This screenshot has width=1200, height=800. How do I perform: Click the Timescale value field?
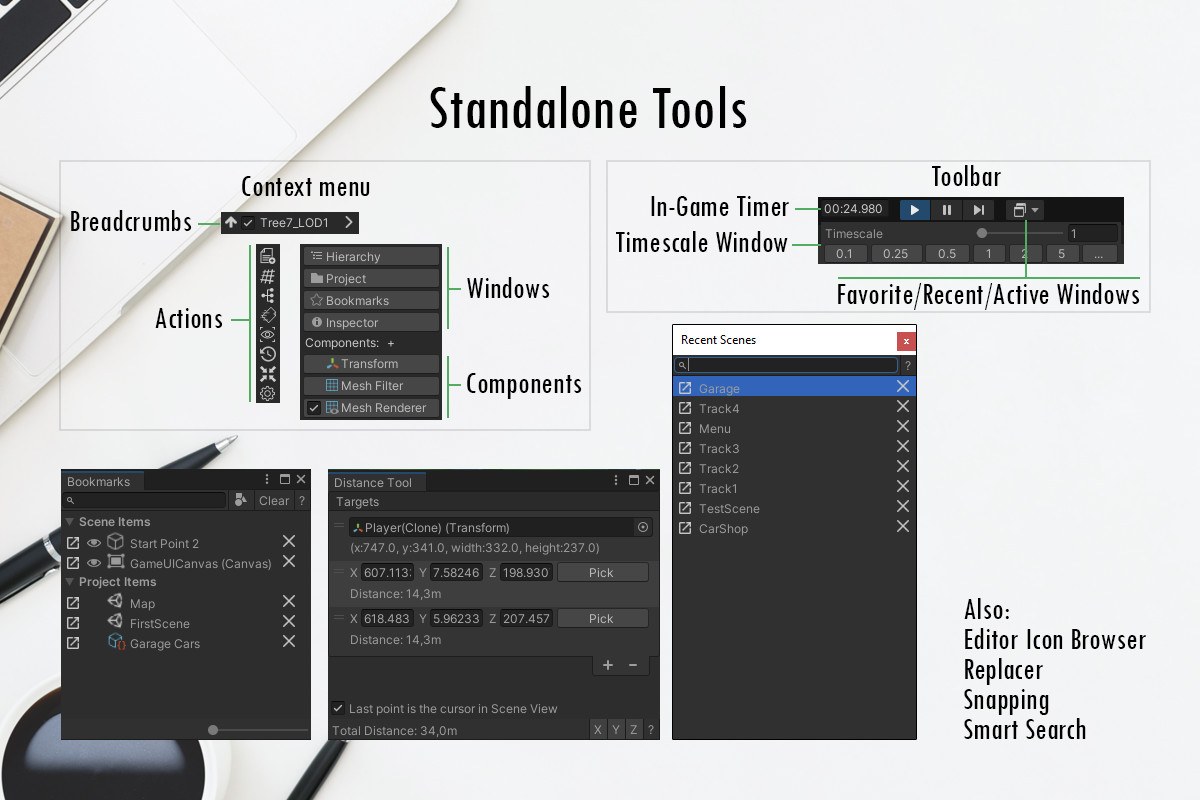[x=1092, y=234]
